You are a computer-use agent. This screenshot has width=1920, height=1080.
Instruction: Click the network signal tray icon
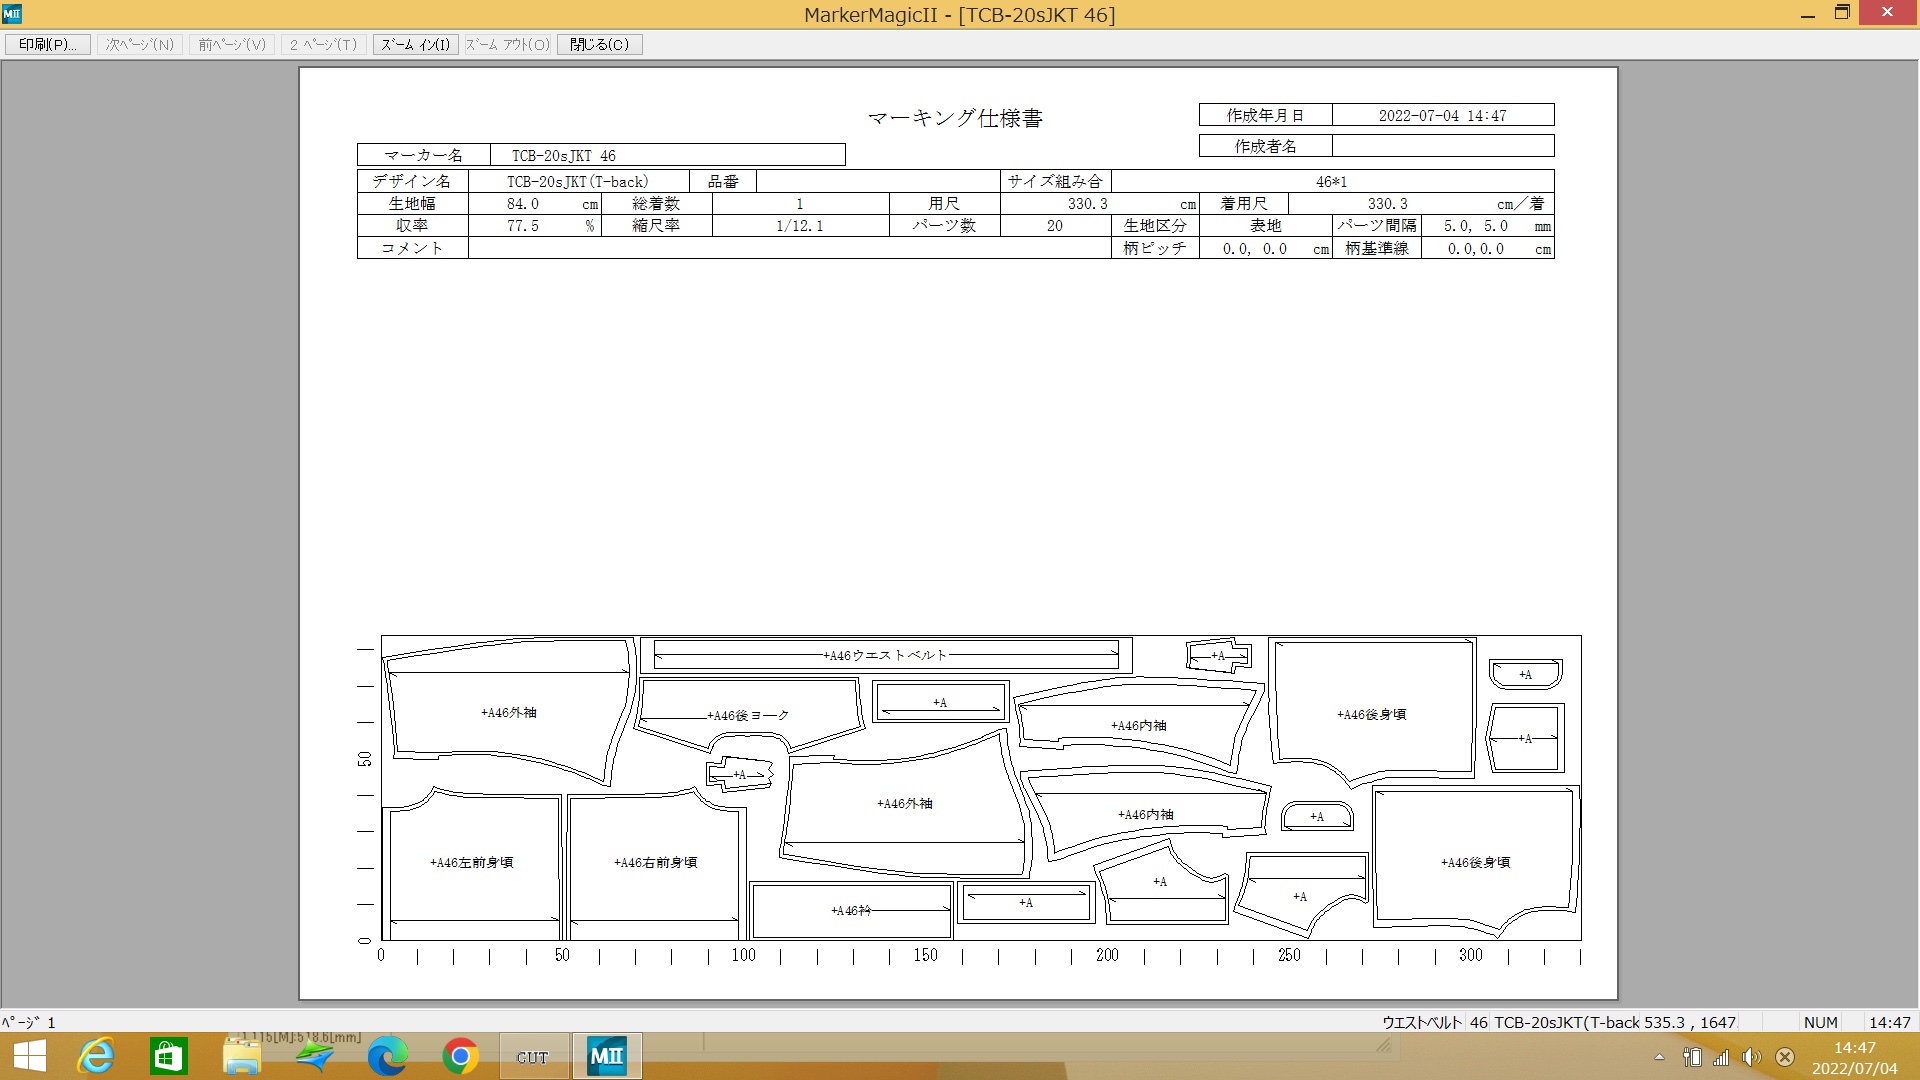[1721, 1057]
